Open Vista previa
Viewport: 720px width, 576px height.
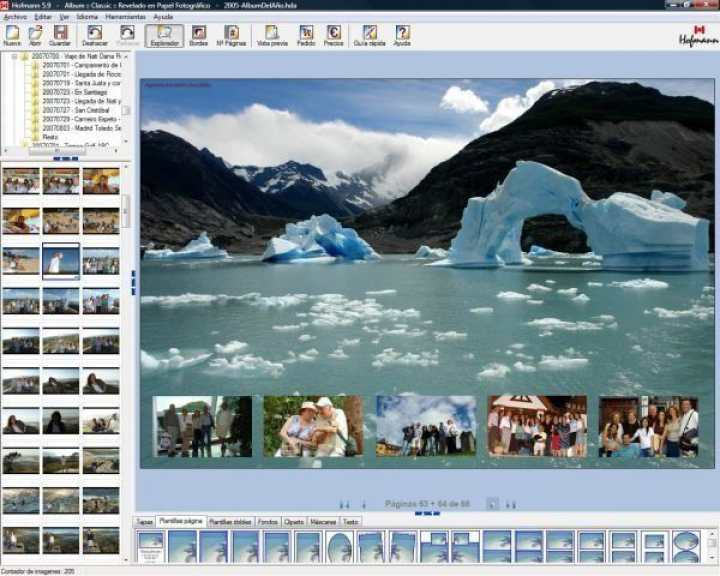point(272,36)
